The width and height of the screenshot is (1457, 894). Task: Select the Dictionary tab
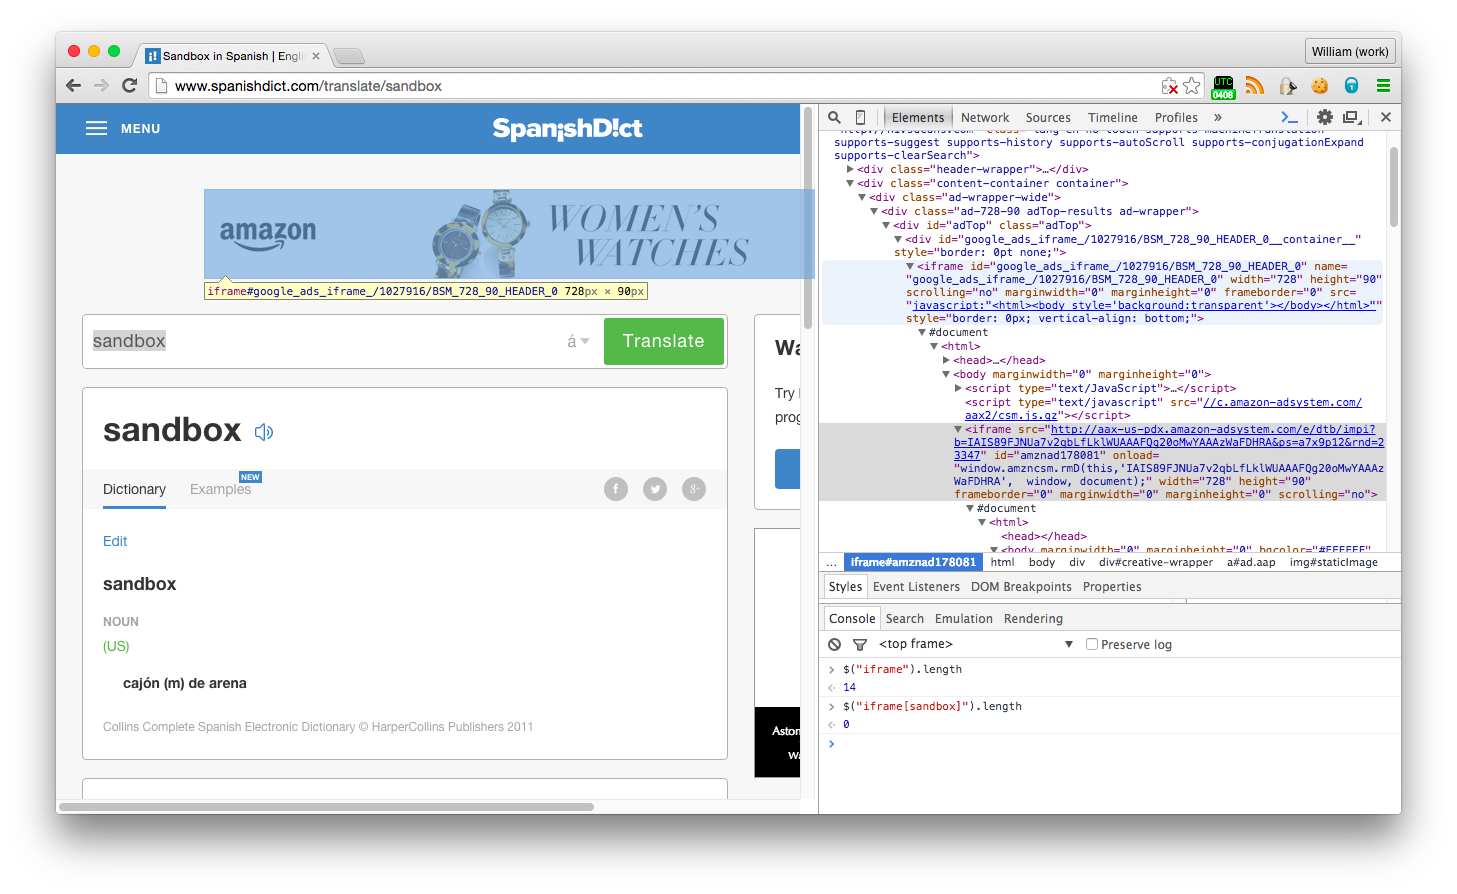point(134,489)
